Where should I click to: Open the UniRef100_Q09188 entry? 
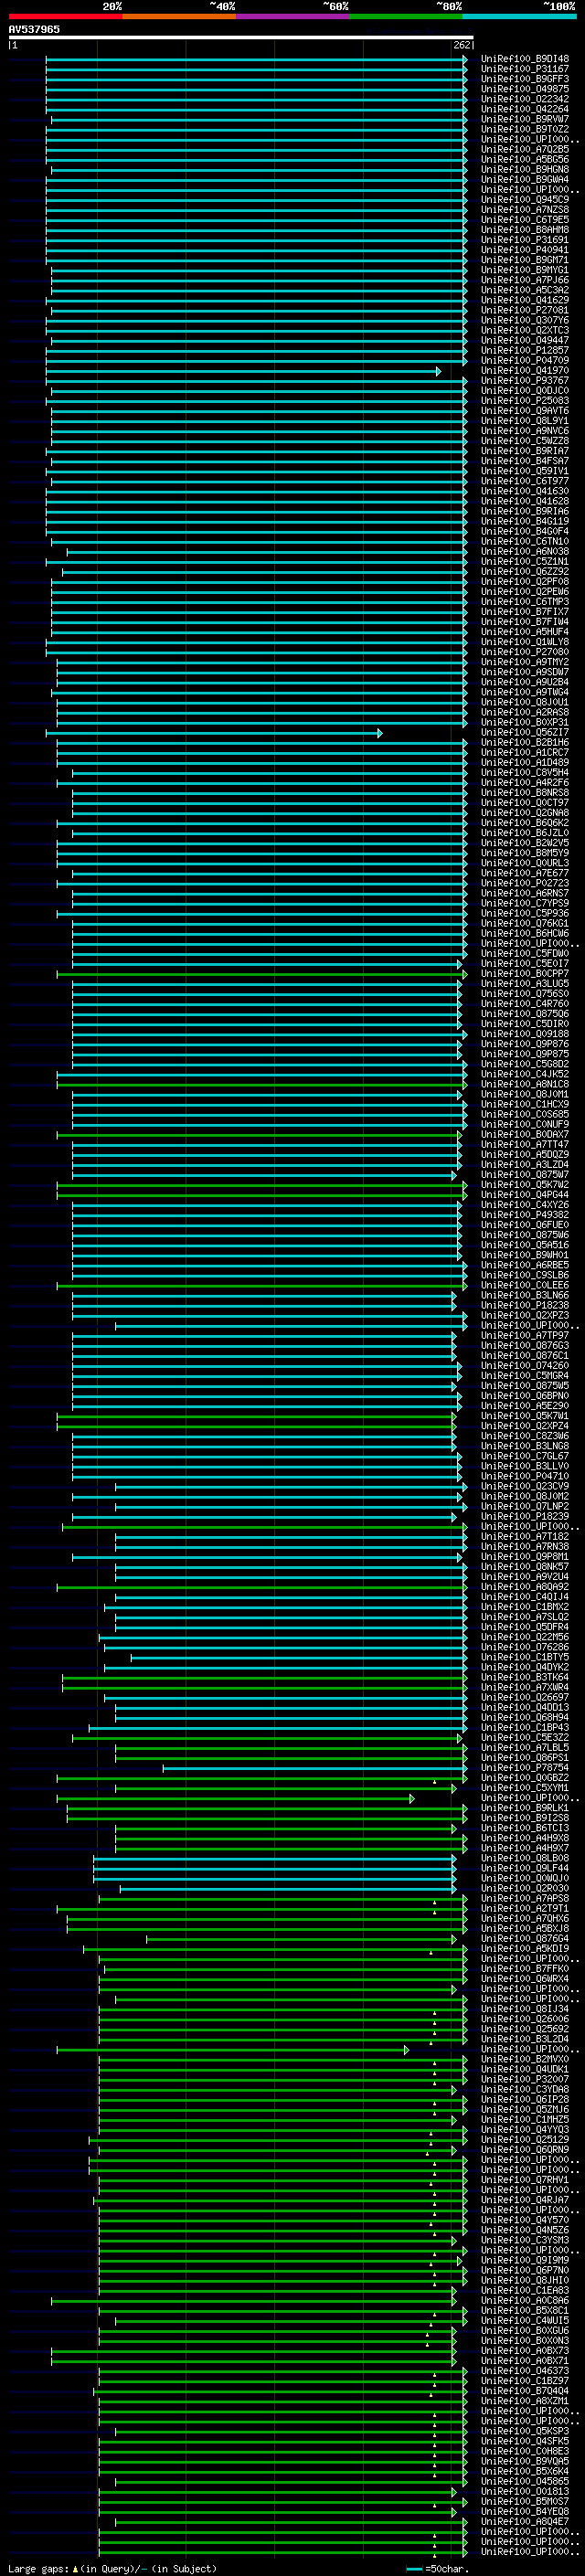coord(525,1034)
